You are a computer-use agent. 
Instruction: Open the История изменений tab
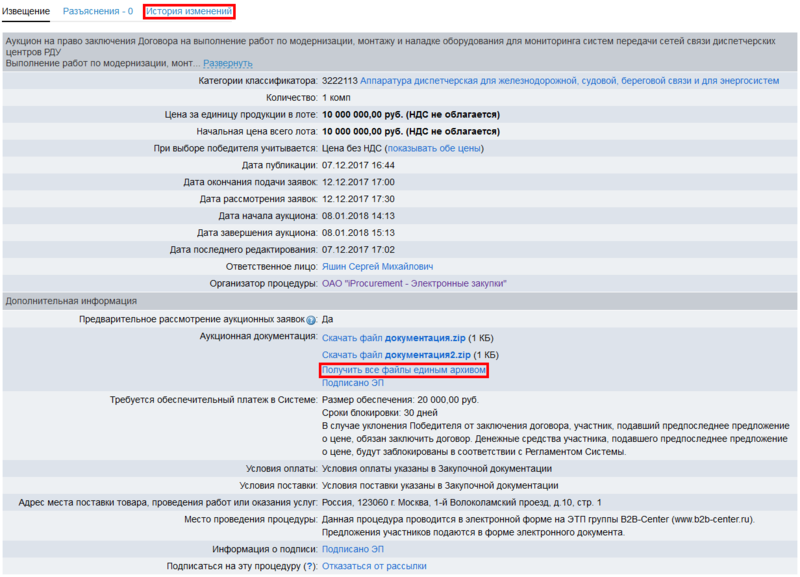pos(189,11)
